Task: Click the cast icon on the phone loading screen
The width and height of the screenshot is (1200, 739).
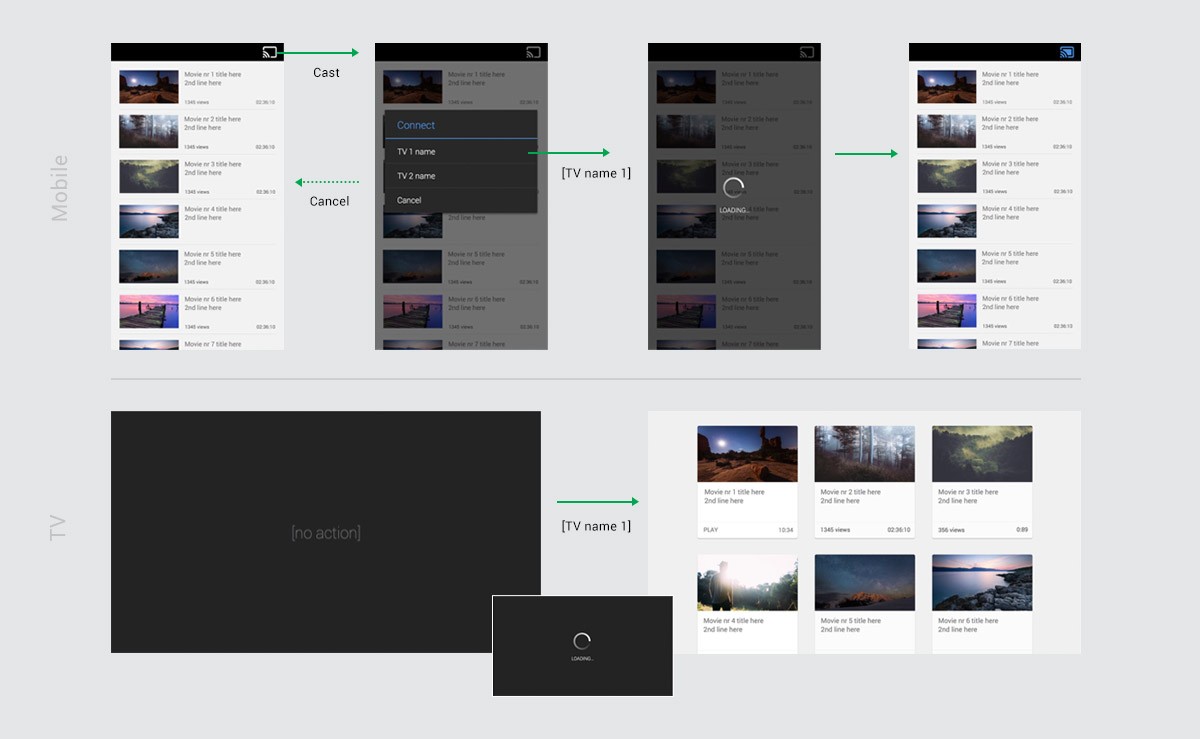Action: [x=807, y=53]
